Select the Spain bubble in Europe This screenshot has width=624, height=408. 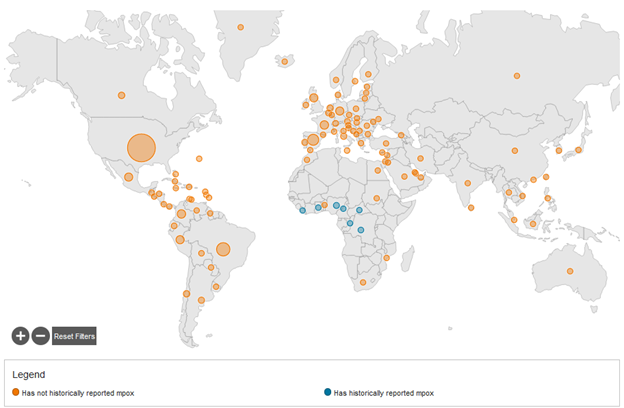(313, 140)
